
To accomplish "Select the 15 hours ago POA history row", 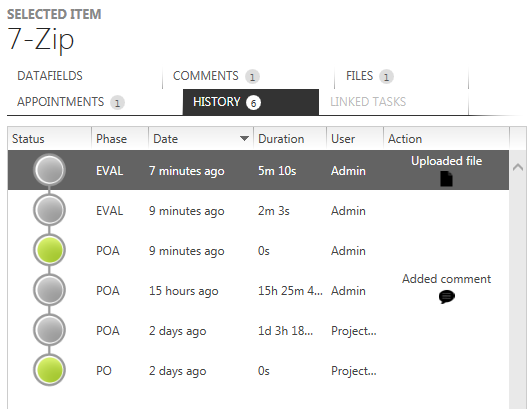I will [x=258, y=291].
